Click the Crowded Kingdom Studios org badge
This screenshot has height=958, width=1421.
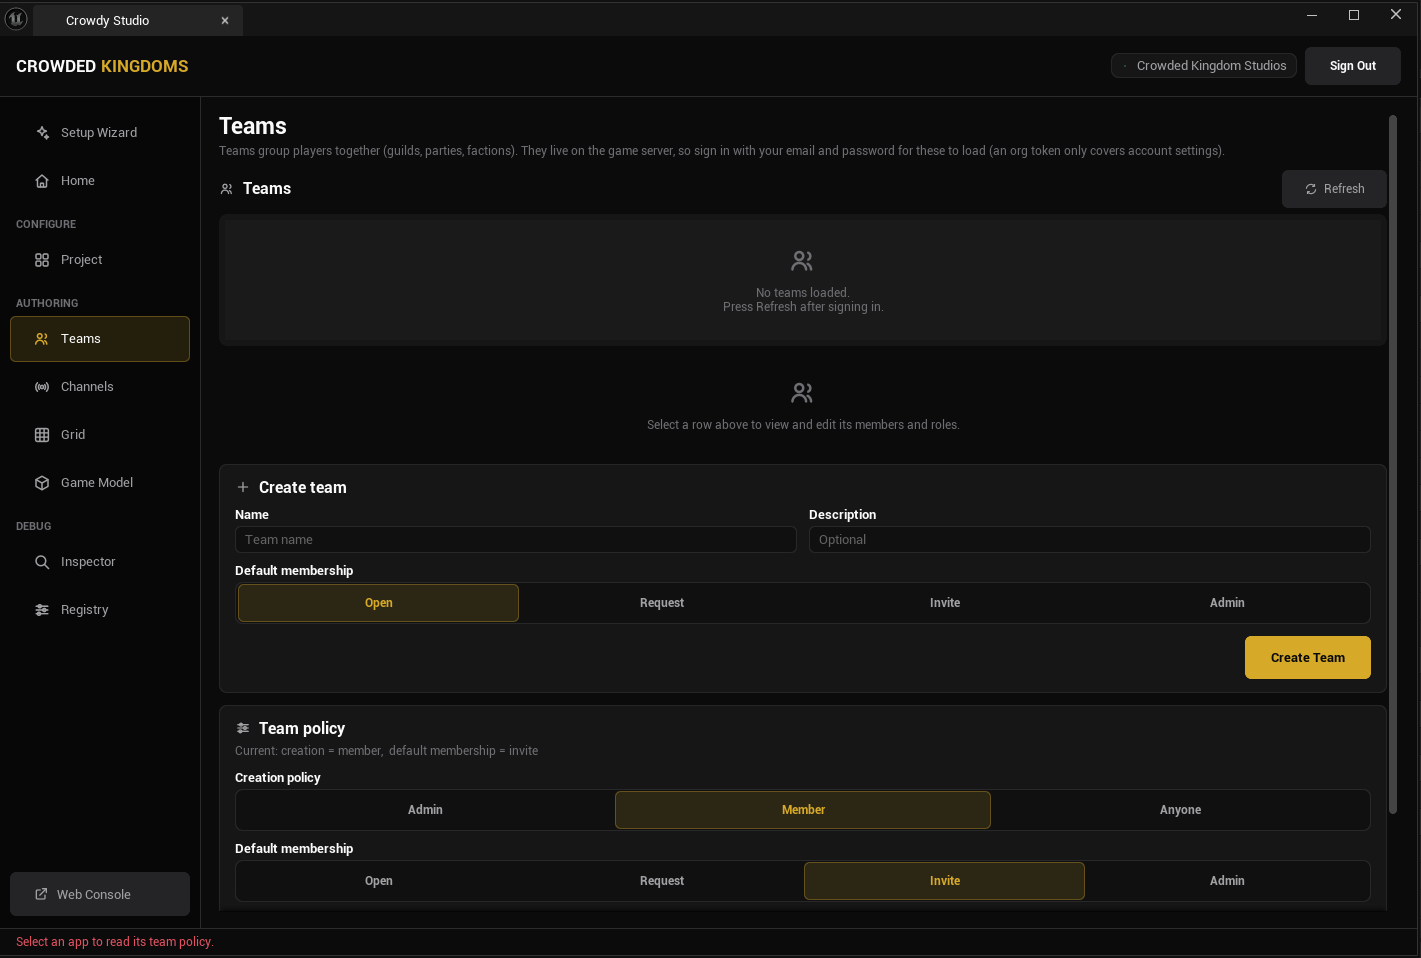pos(1204,66)
